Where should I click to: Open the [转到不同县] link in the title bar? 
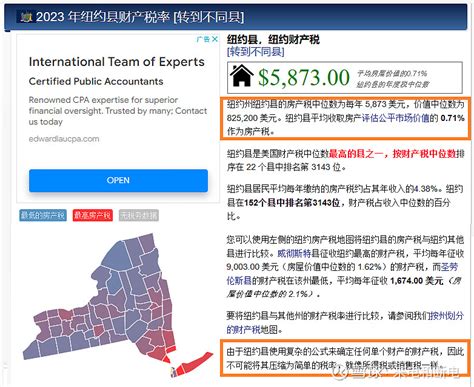[x=209, y=17]
